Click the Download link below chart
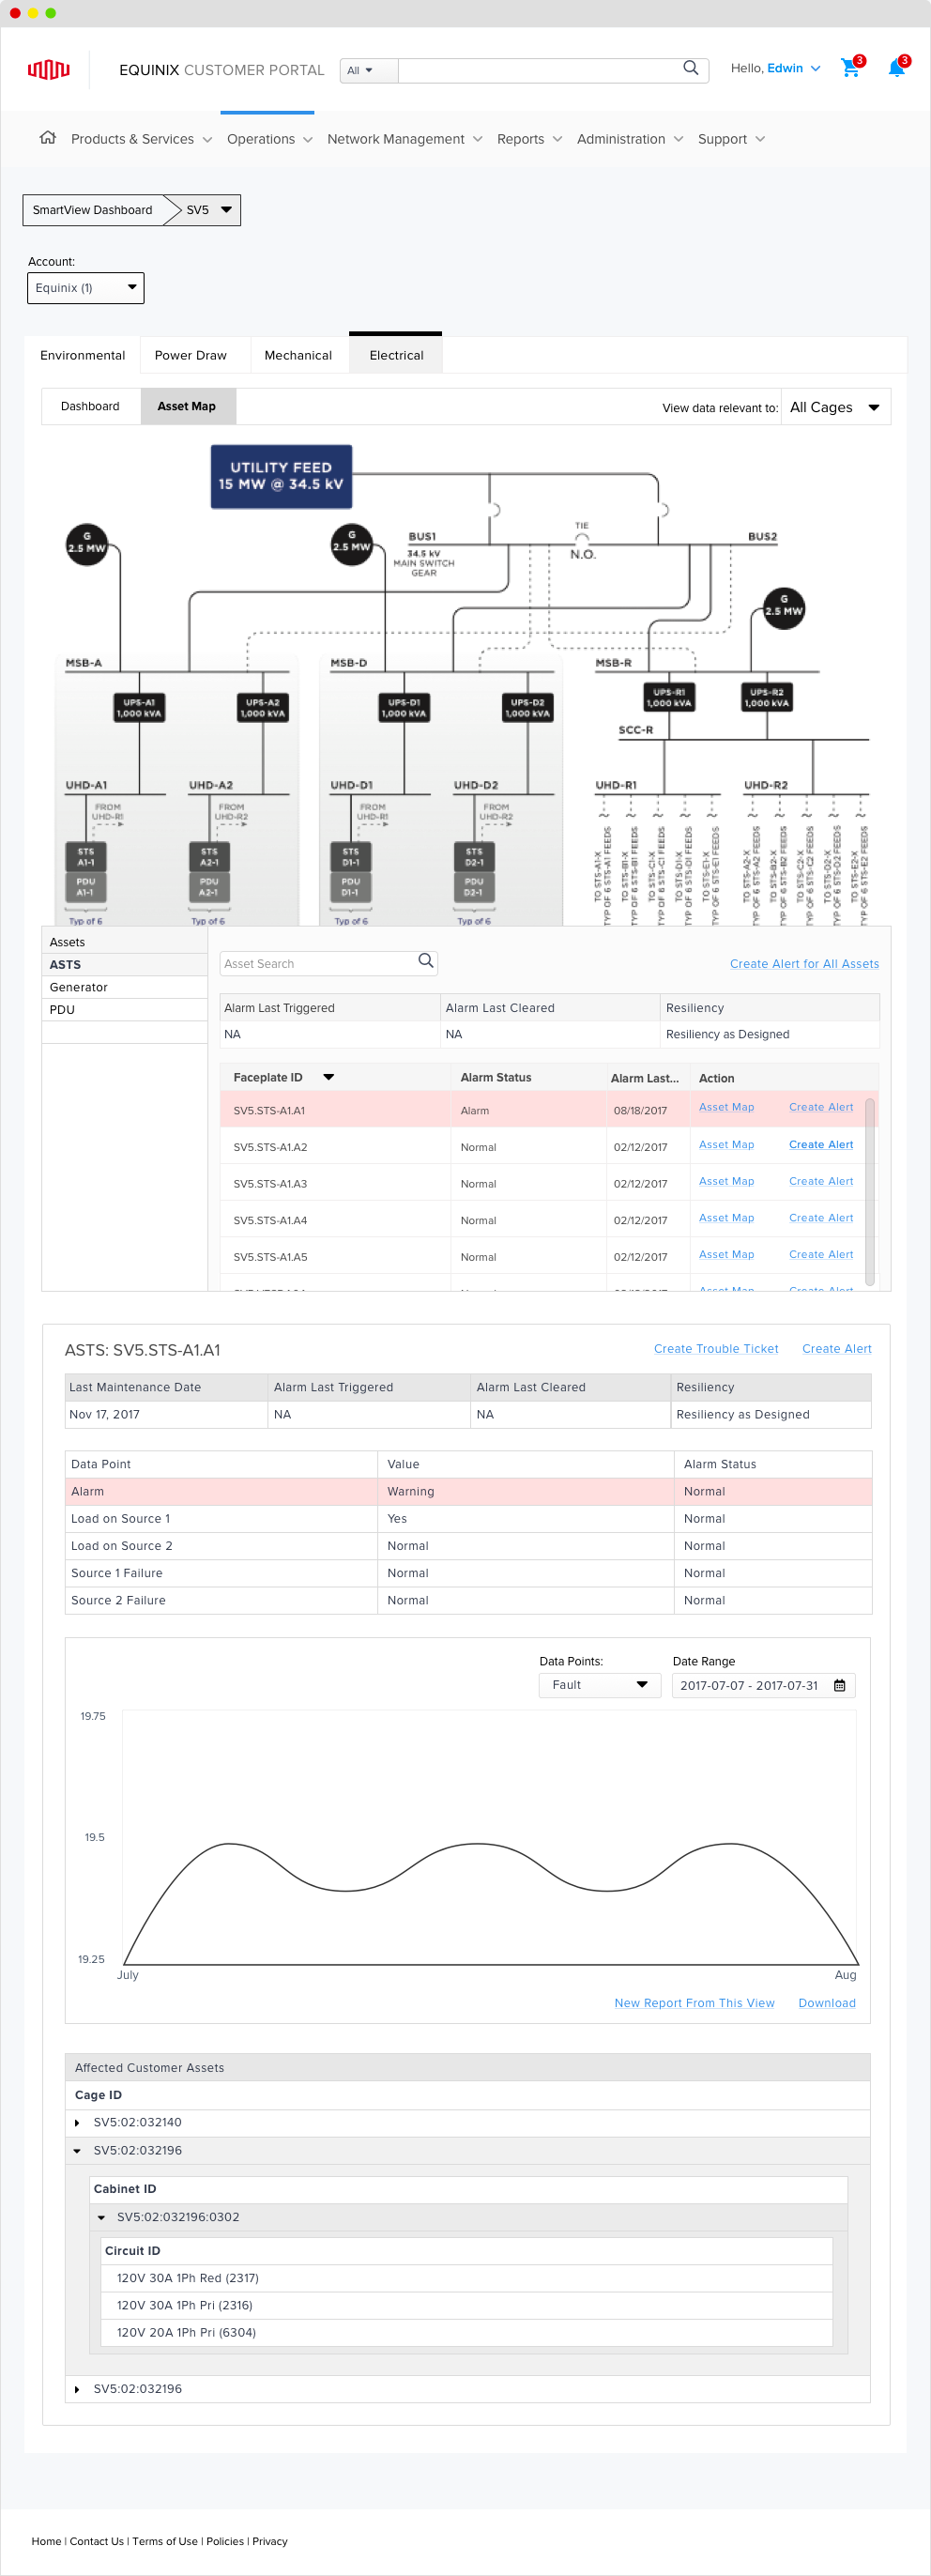Image resolution: width=931 pixels, height=2576 pixels. (x=827, y=2003)
